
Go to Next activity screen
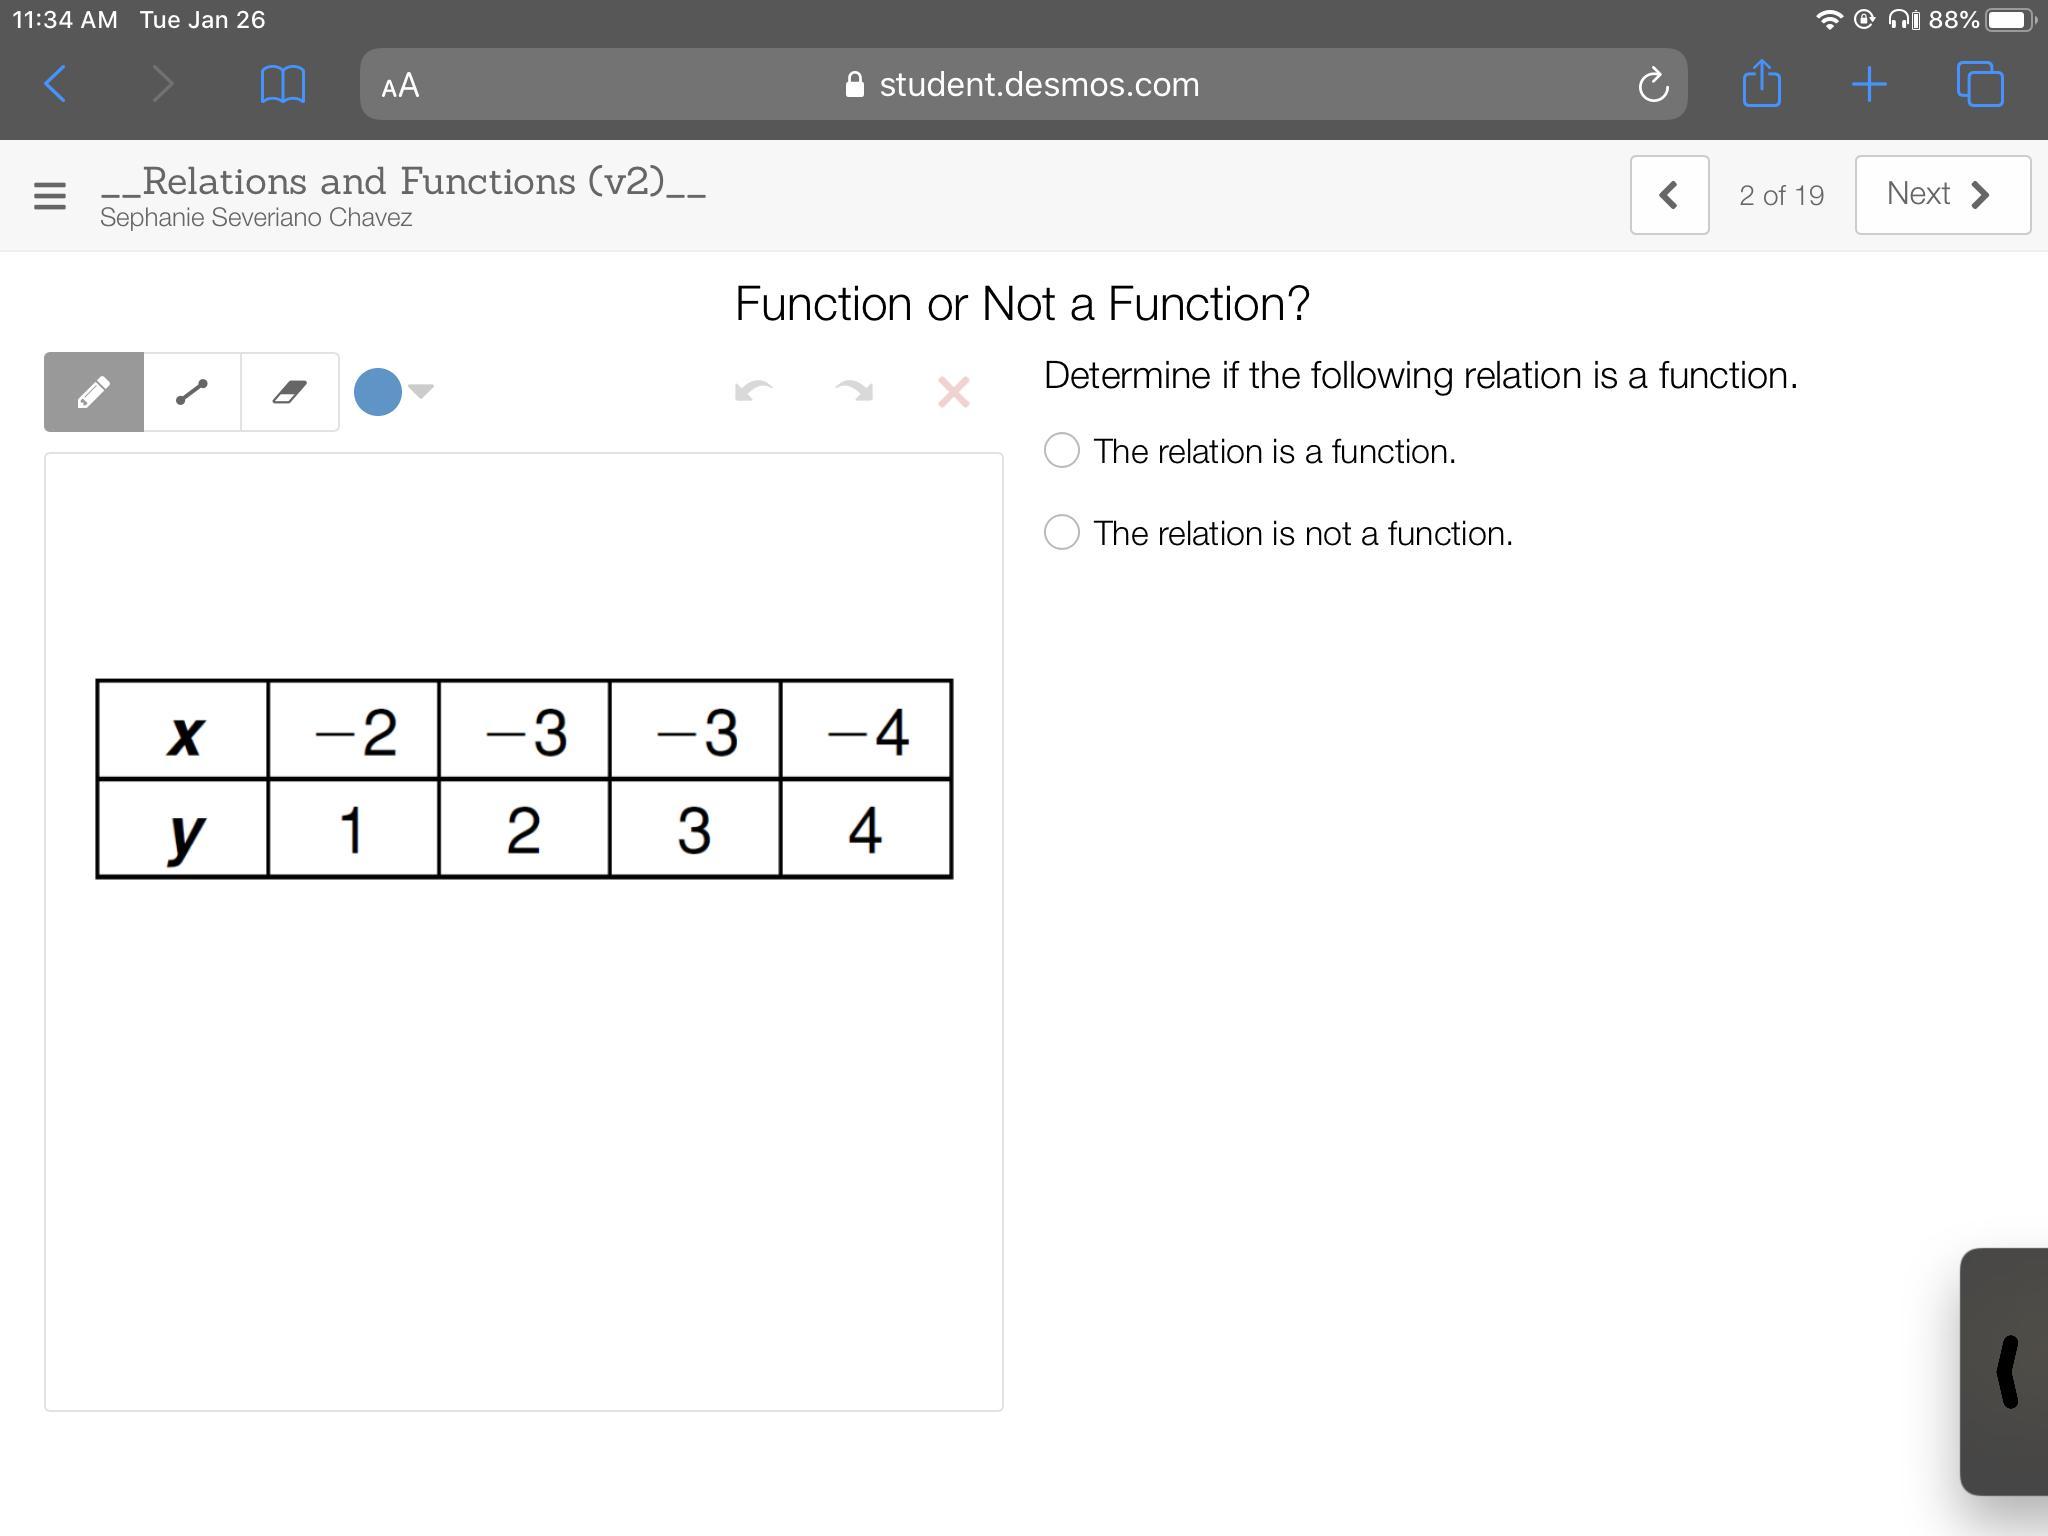(1941, 195)
